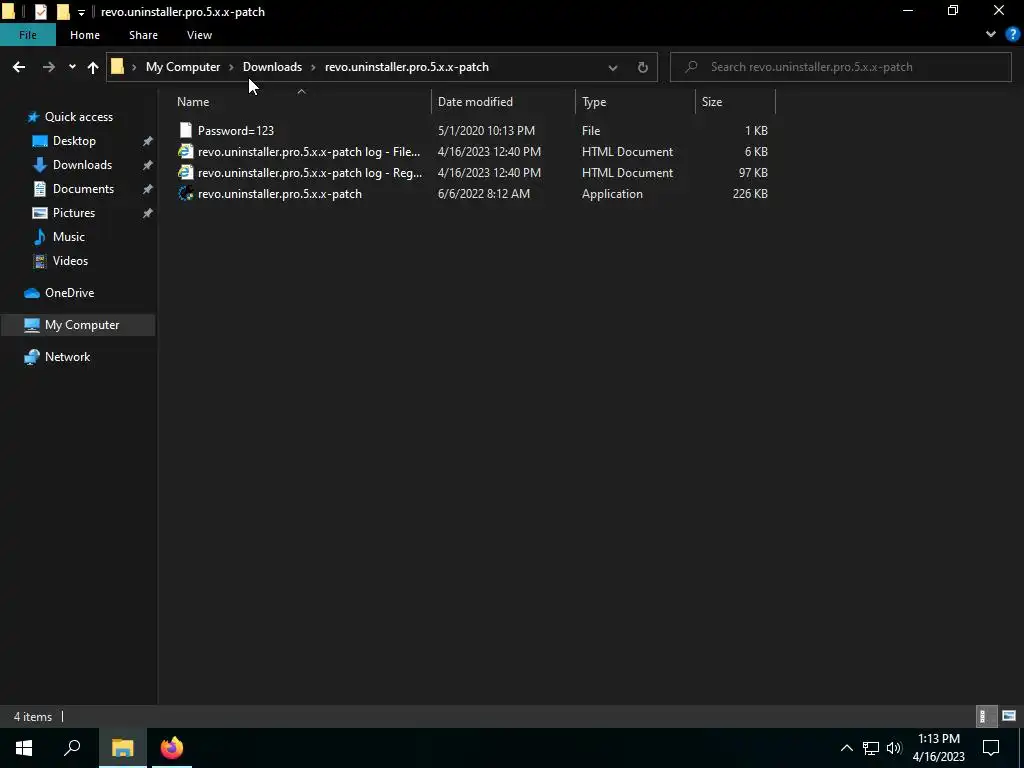The width and height of the screenshot is (1024, 768).
Task: Show hidden system tray icons
Action: click(x=846, y=748)
